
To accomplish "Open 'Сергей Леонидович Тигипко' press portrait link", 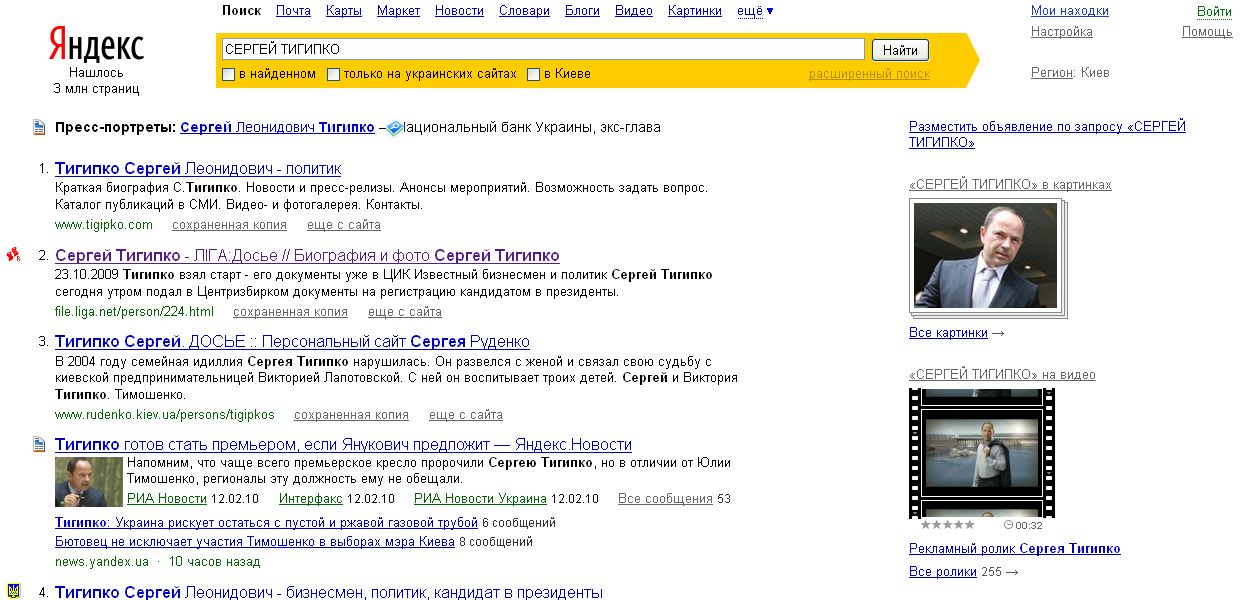I will tap(277, 127).
